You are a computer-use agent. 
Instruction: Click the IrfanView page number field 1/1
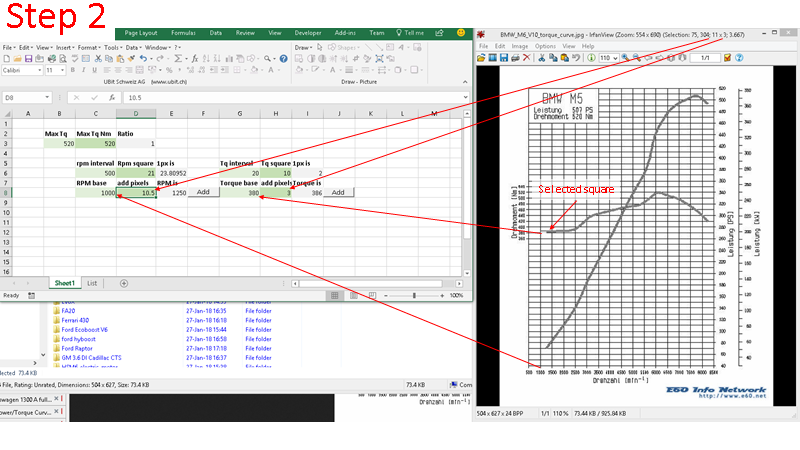pyautogui.click(x=705, y=58)
